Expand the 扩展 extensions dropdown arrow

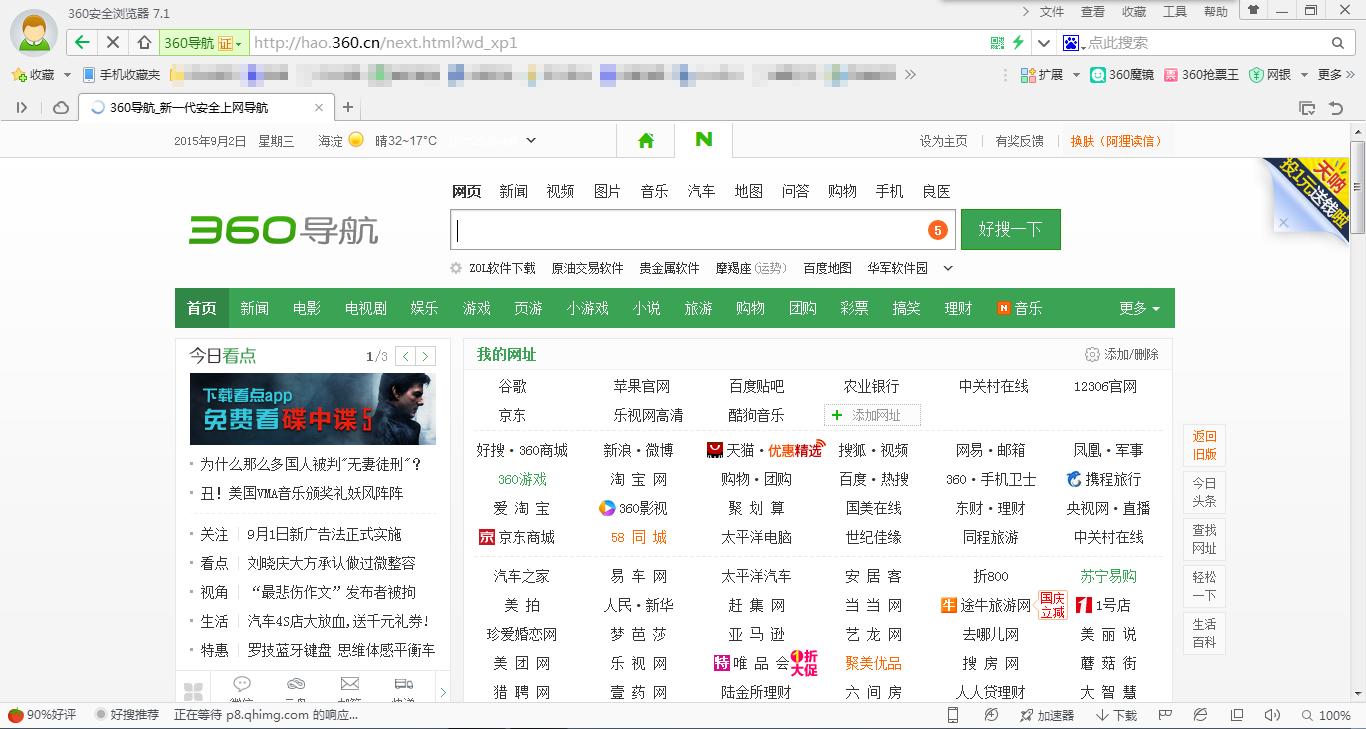point(1076,75)
